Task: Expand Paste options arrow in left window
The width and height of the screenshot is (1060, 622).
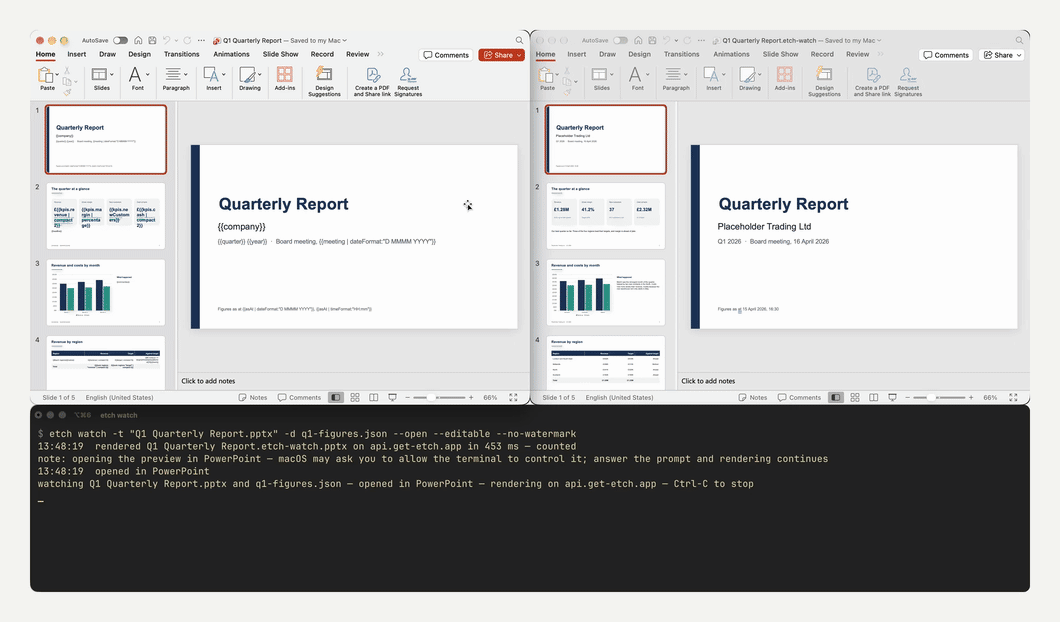Action: 57,74
